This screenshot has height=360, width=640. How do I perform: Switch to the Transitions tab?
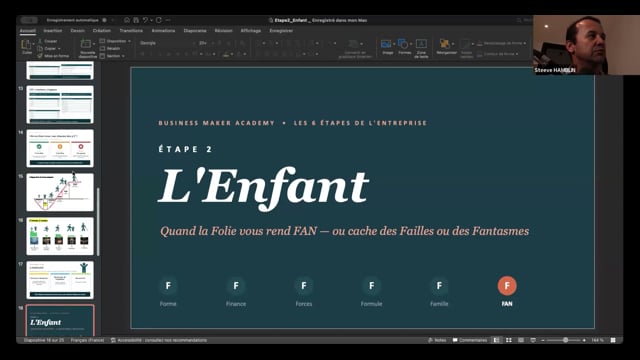point(131,31)
